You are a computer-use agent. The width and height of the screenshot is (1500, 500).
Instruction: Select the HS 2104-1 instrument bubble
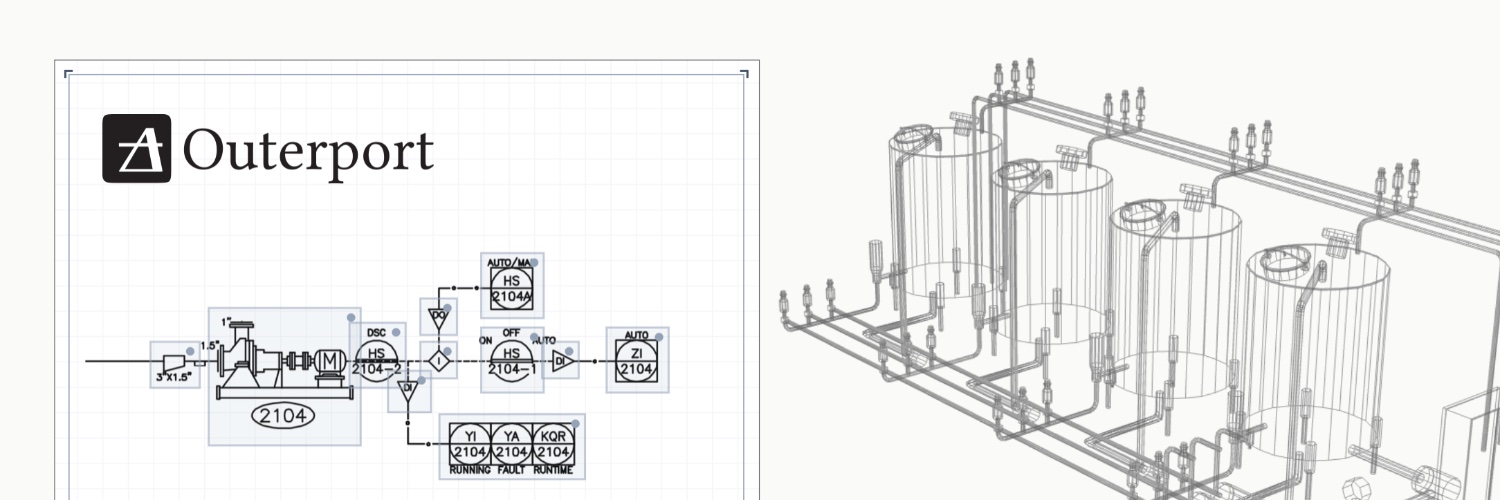point(512,360)
